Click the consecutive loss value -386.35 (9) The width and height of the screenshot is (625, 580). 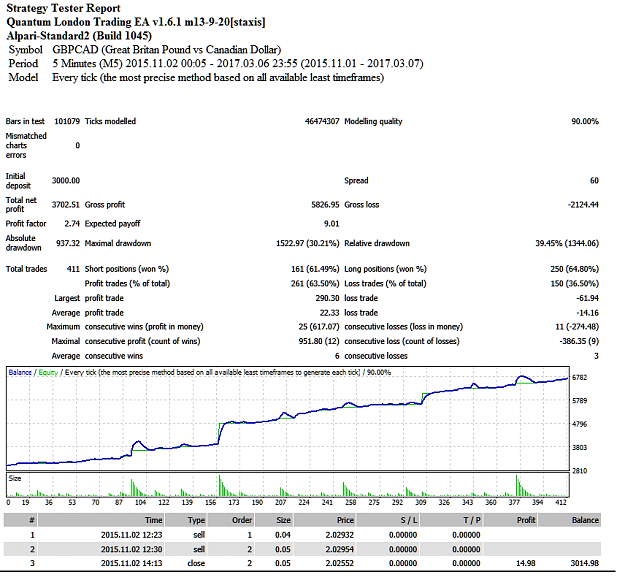[x=579, y=341]
